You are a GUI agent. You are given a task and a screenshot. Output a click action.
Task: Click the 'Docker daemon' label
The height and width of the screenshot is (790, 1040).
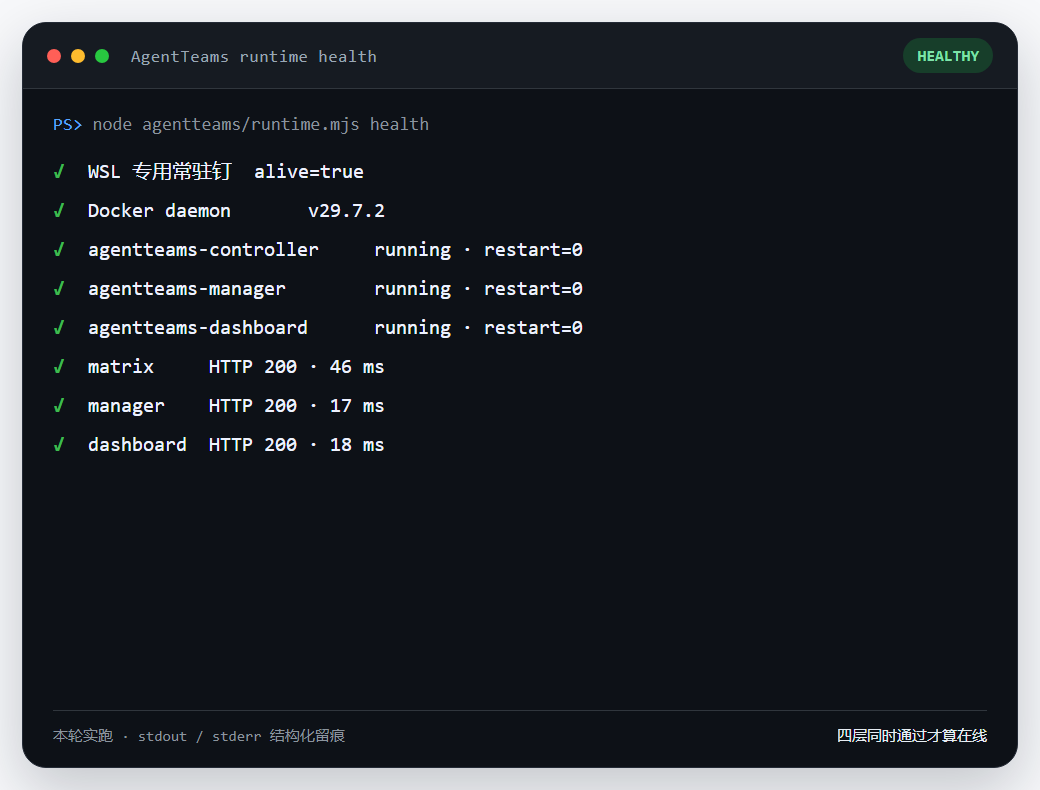click(159, 211)
